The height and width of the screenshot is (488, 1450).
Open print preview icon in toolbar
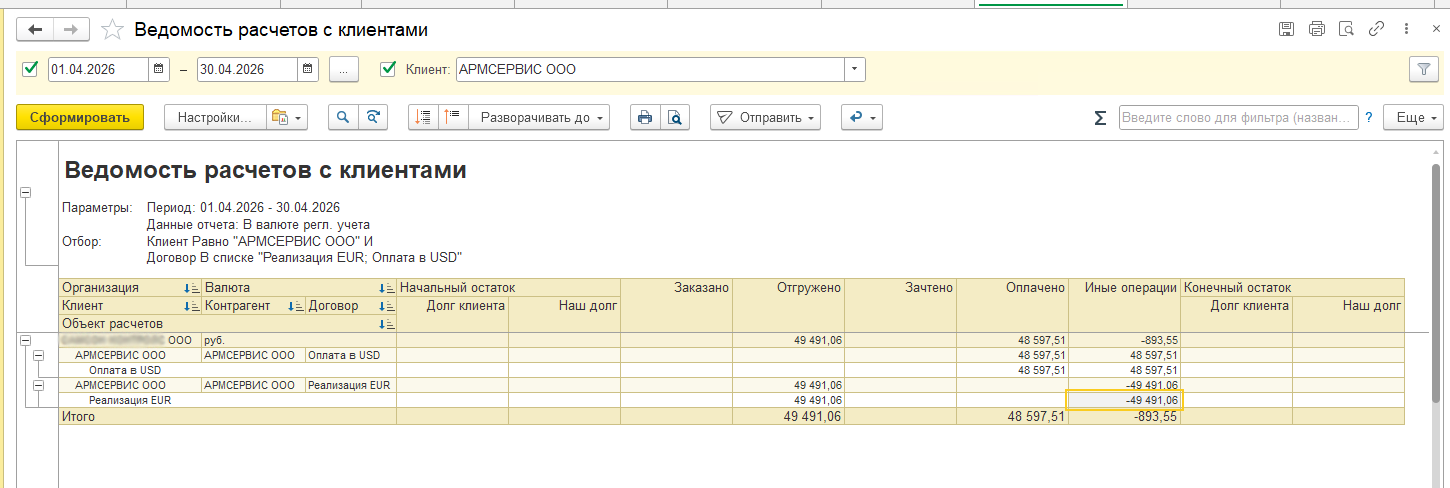point(675,118)
